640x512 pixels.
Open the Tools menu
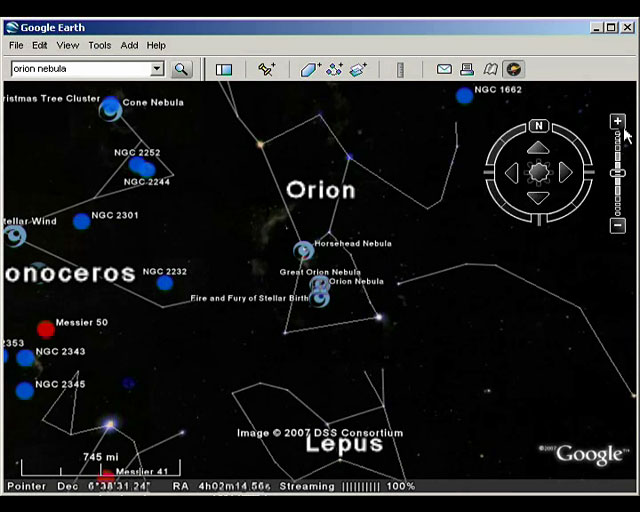[100, 45]
